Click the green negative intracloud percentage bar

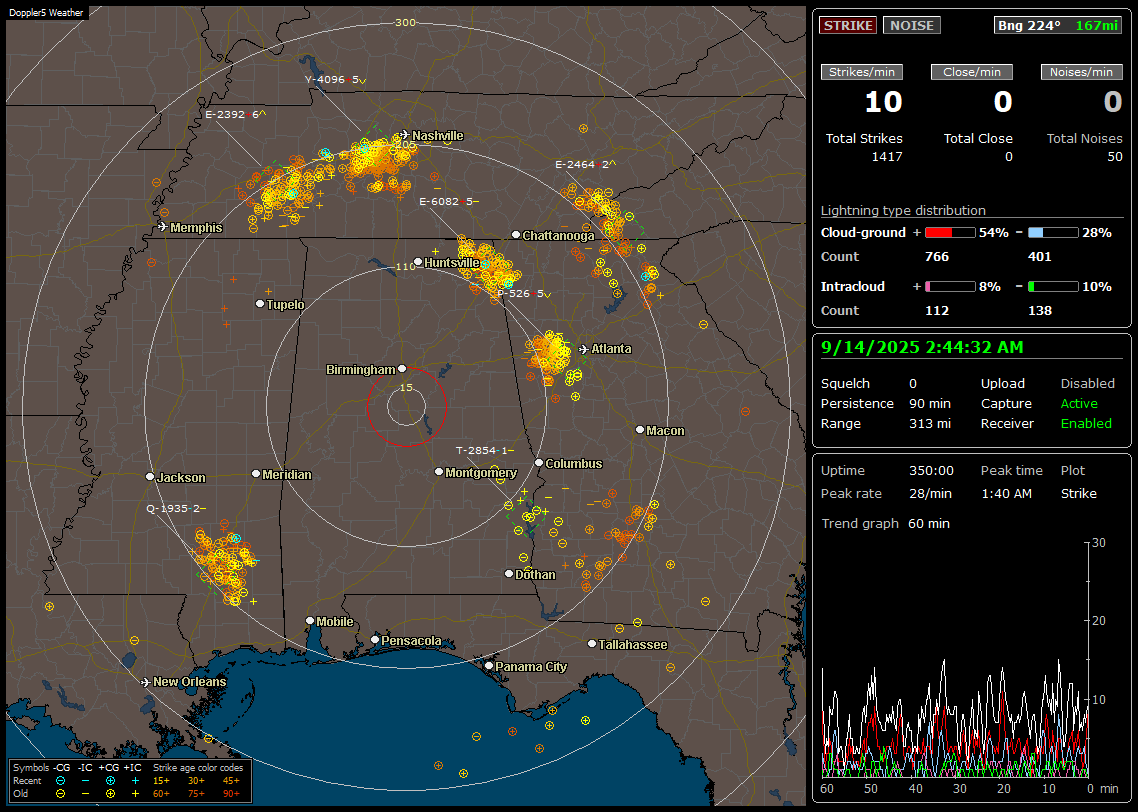coord(1053,287)
